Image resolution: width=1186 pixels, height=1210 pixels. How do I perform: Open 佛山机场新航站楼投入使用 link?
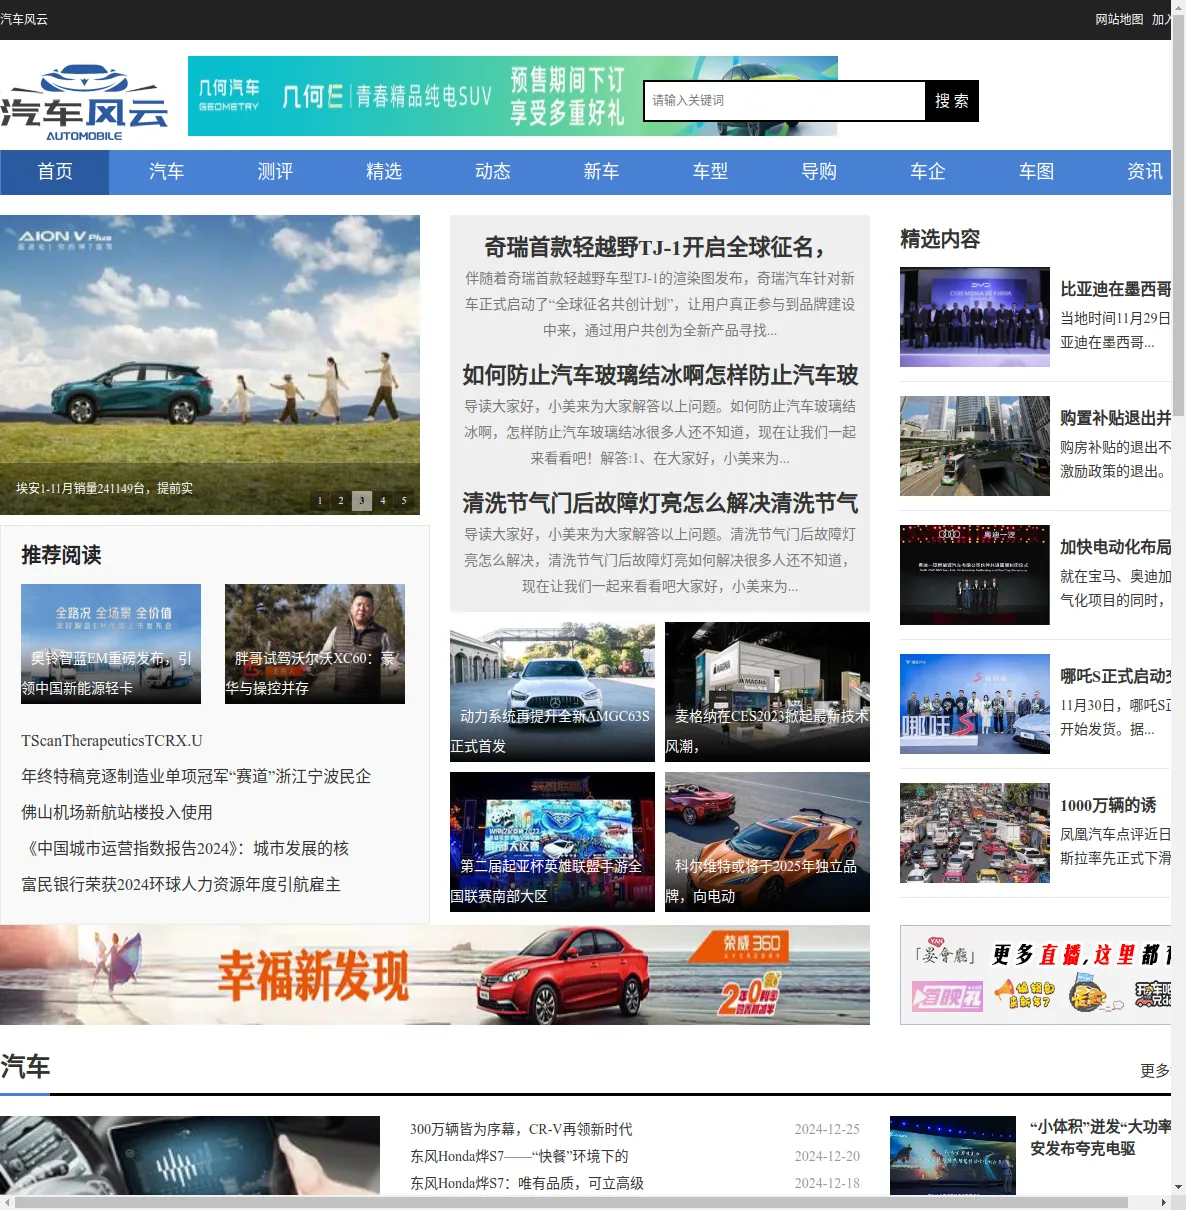(x=117, y=813)
